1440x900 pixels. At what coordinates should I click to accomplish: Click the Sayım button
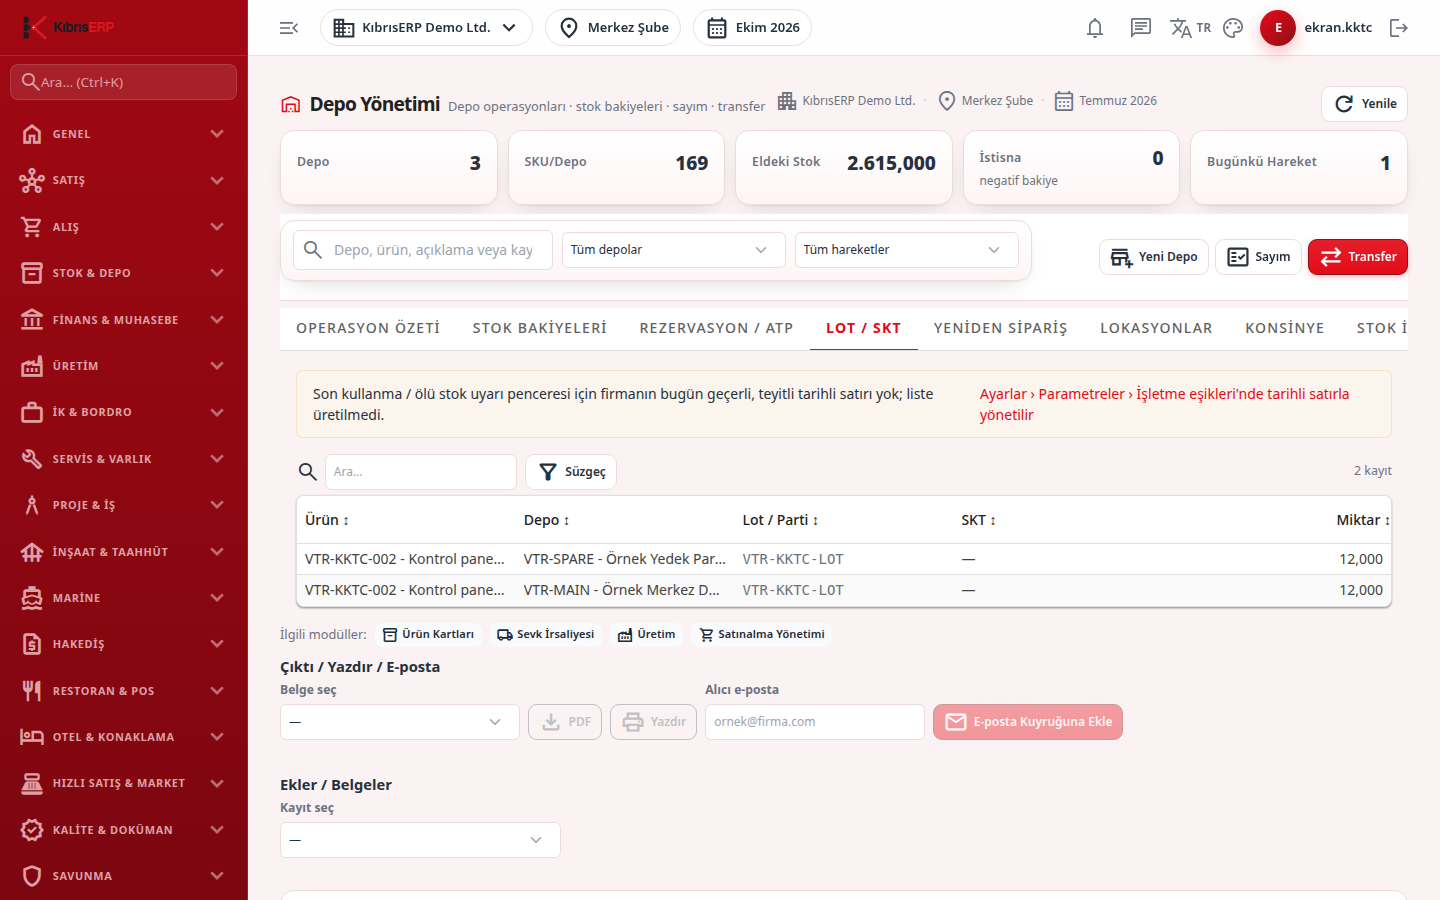coord(1258,257)
